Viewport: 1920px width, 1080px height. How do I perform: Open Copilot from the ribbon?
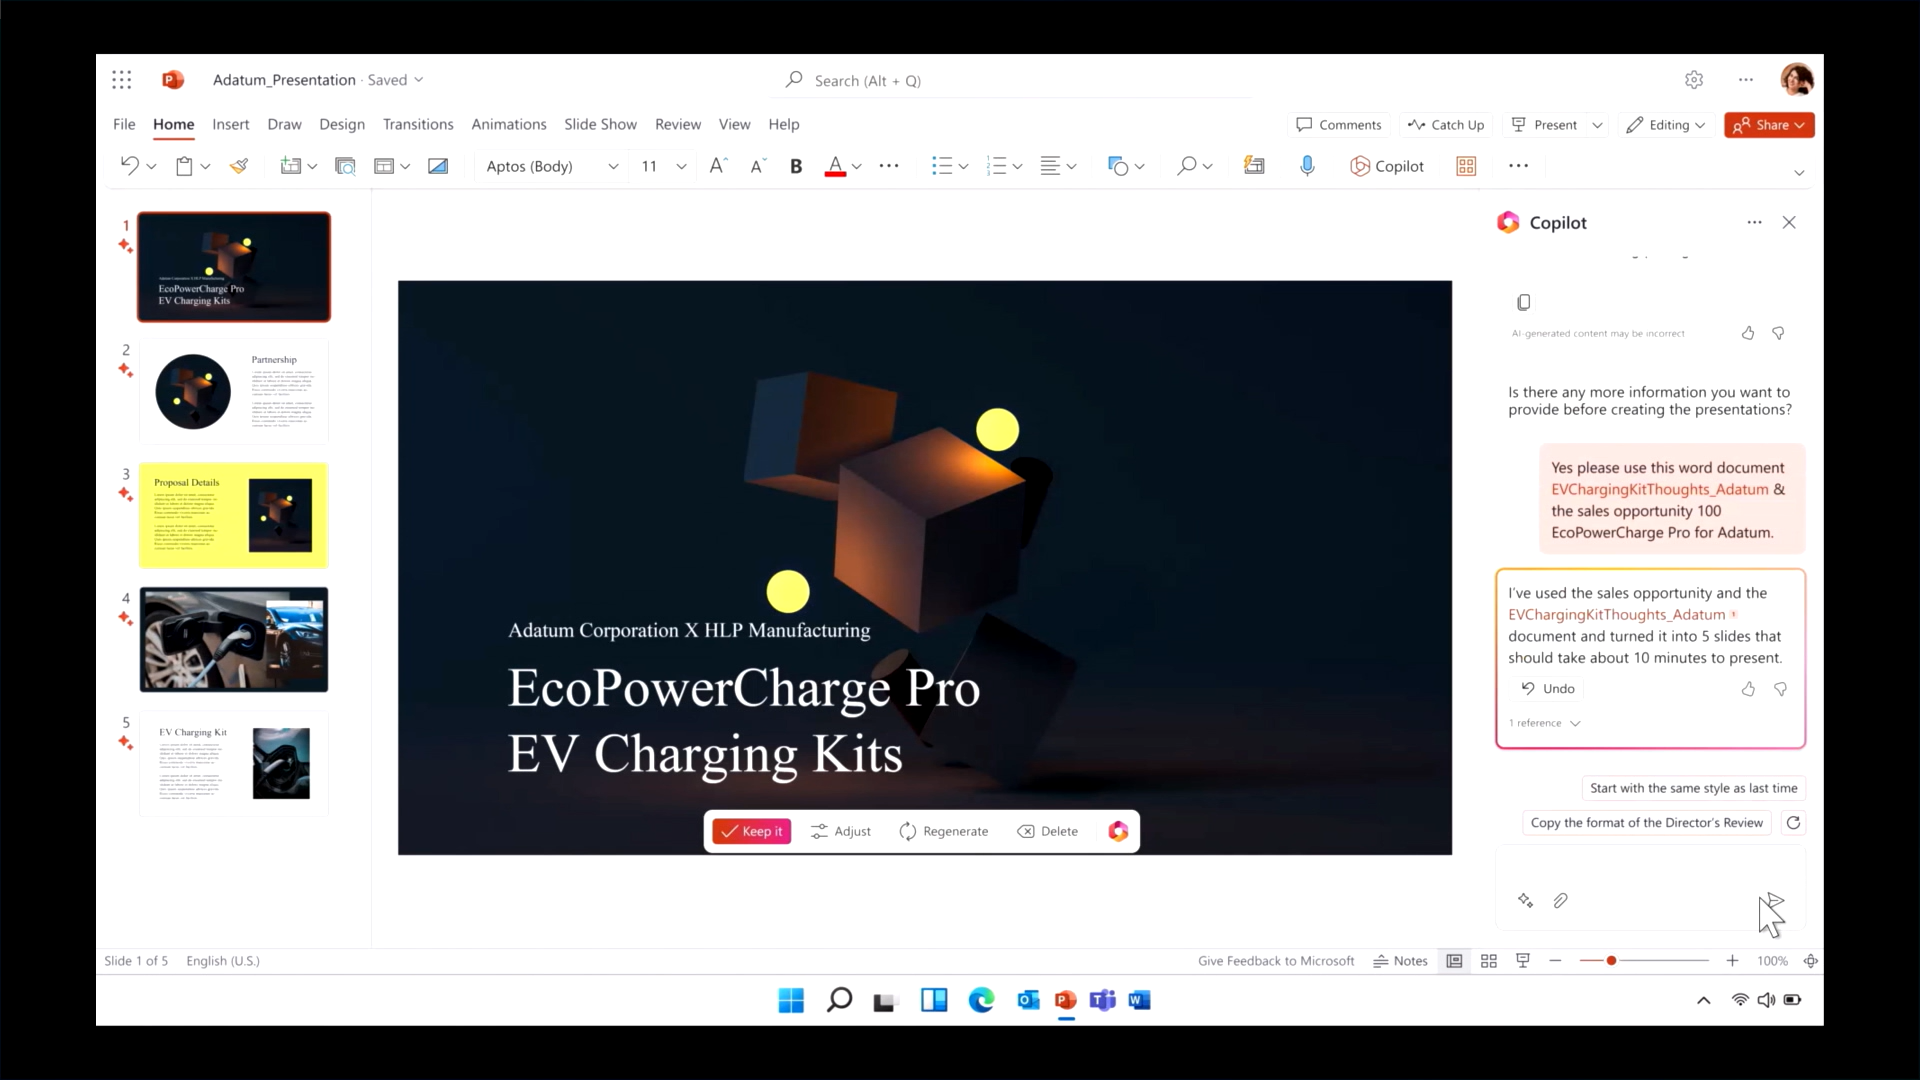(x=1387, y=166)
